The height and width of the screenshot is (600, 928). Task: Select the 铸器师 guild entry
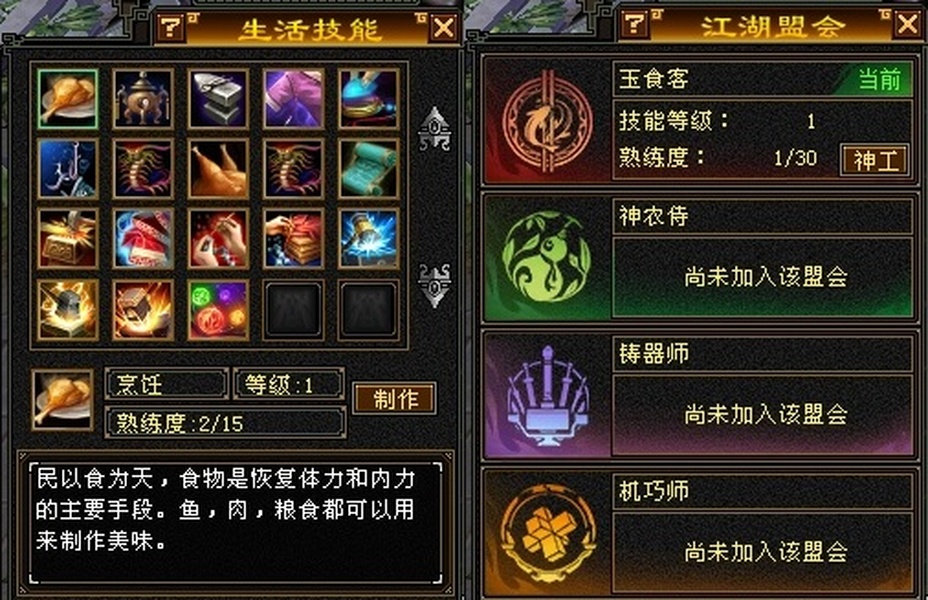pos(699,395)
